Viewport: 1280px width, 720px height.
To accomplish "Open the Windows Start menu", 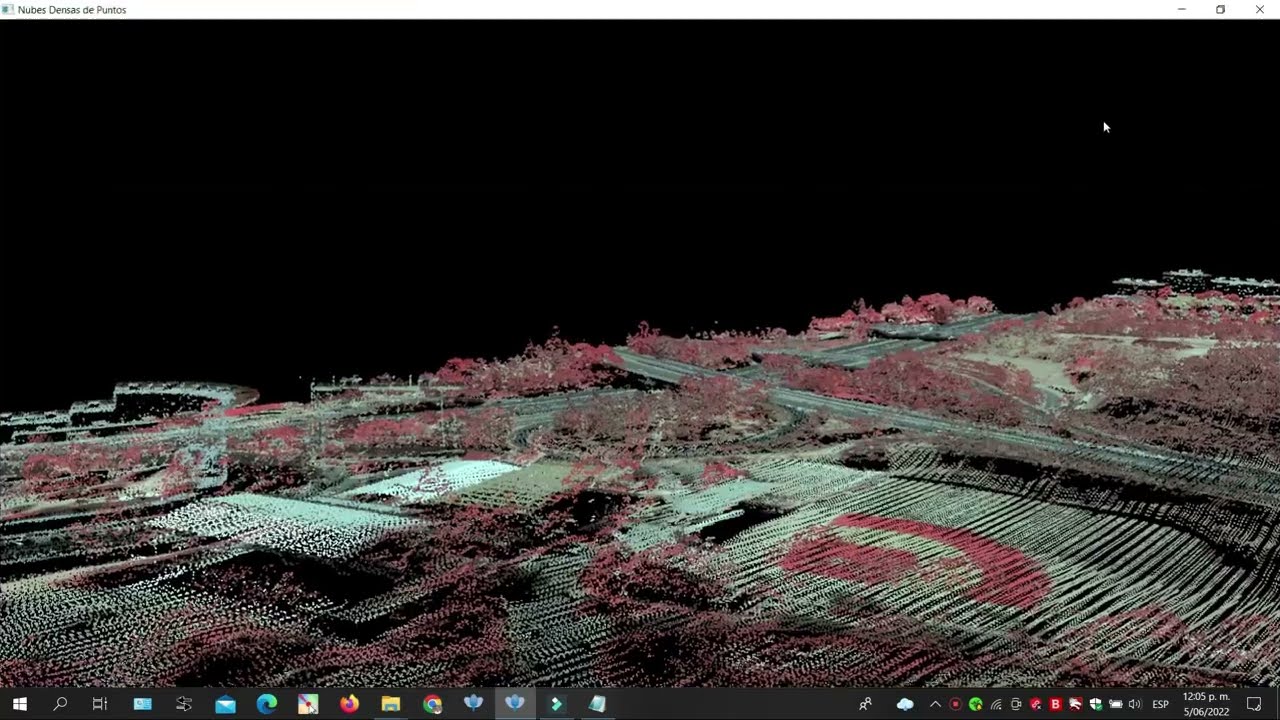I will tap(19, 704).
